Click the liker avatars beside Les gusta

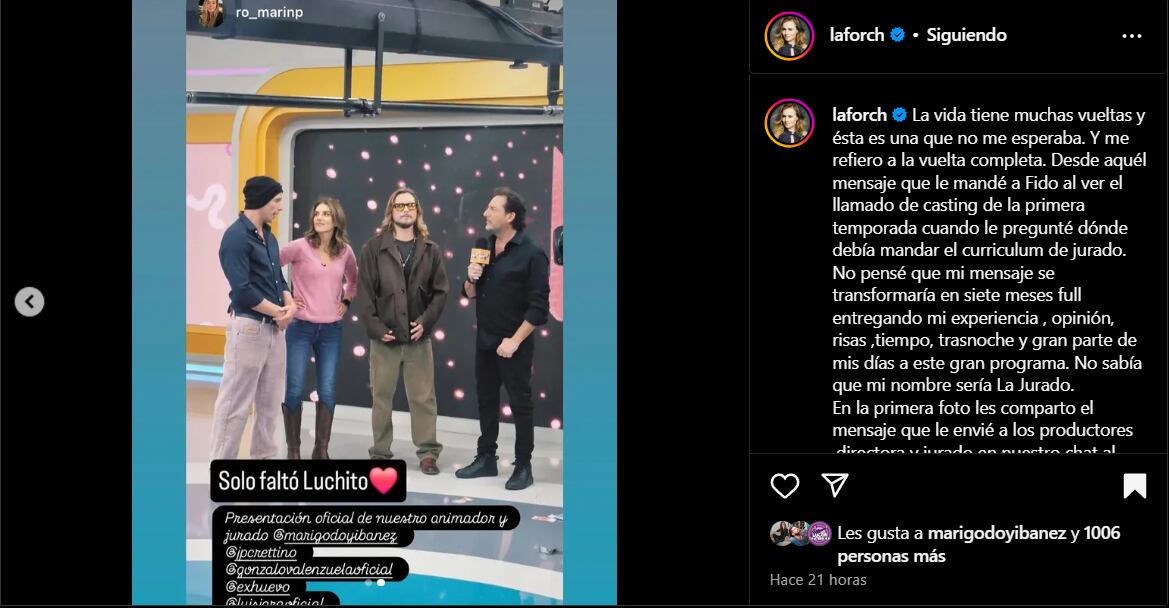[801, 533]
